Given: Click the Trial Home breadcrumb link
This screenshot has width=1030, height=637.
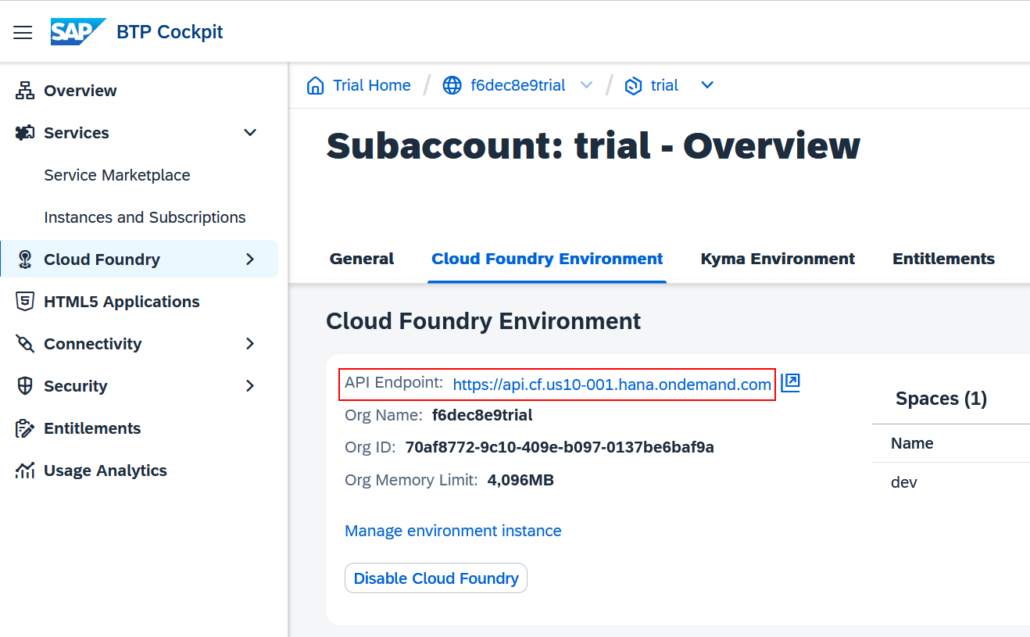Looking at the screenshot, I should pyautogui.click(x=372, y=85).
